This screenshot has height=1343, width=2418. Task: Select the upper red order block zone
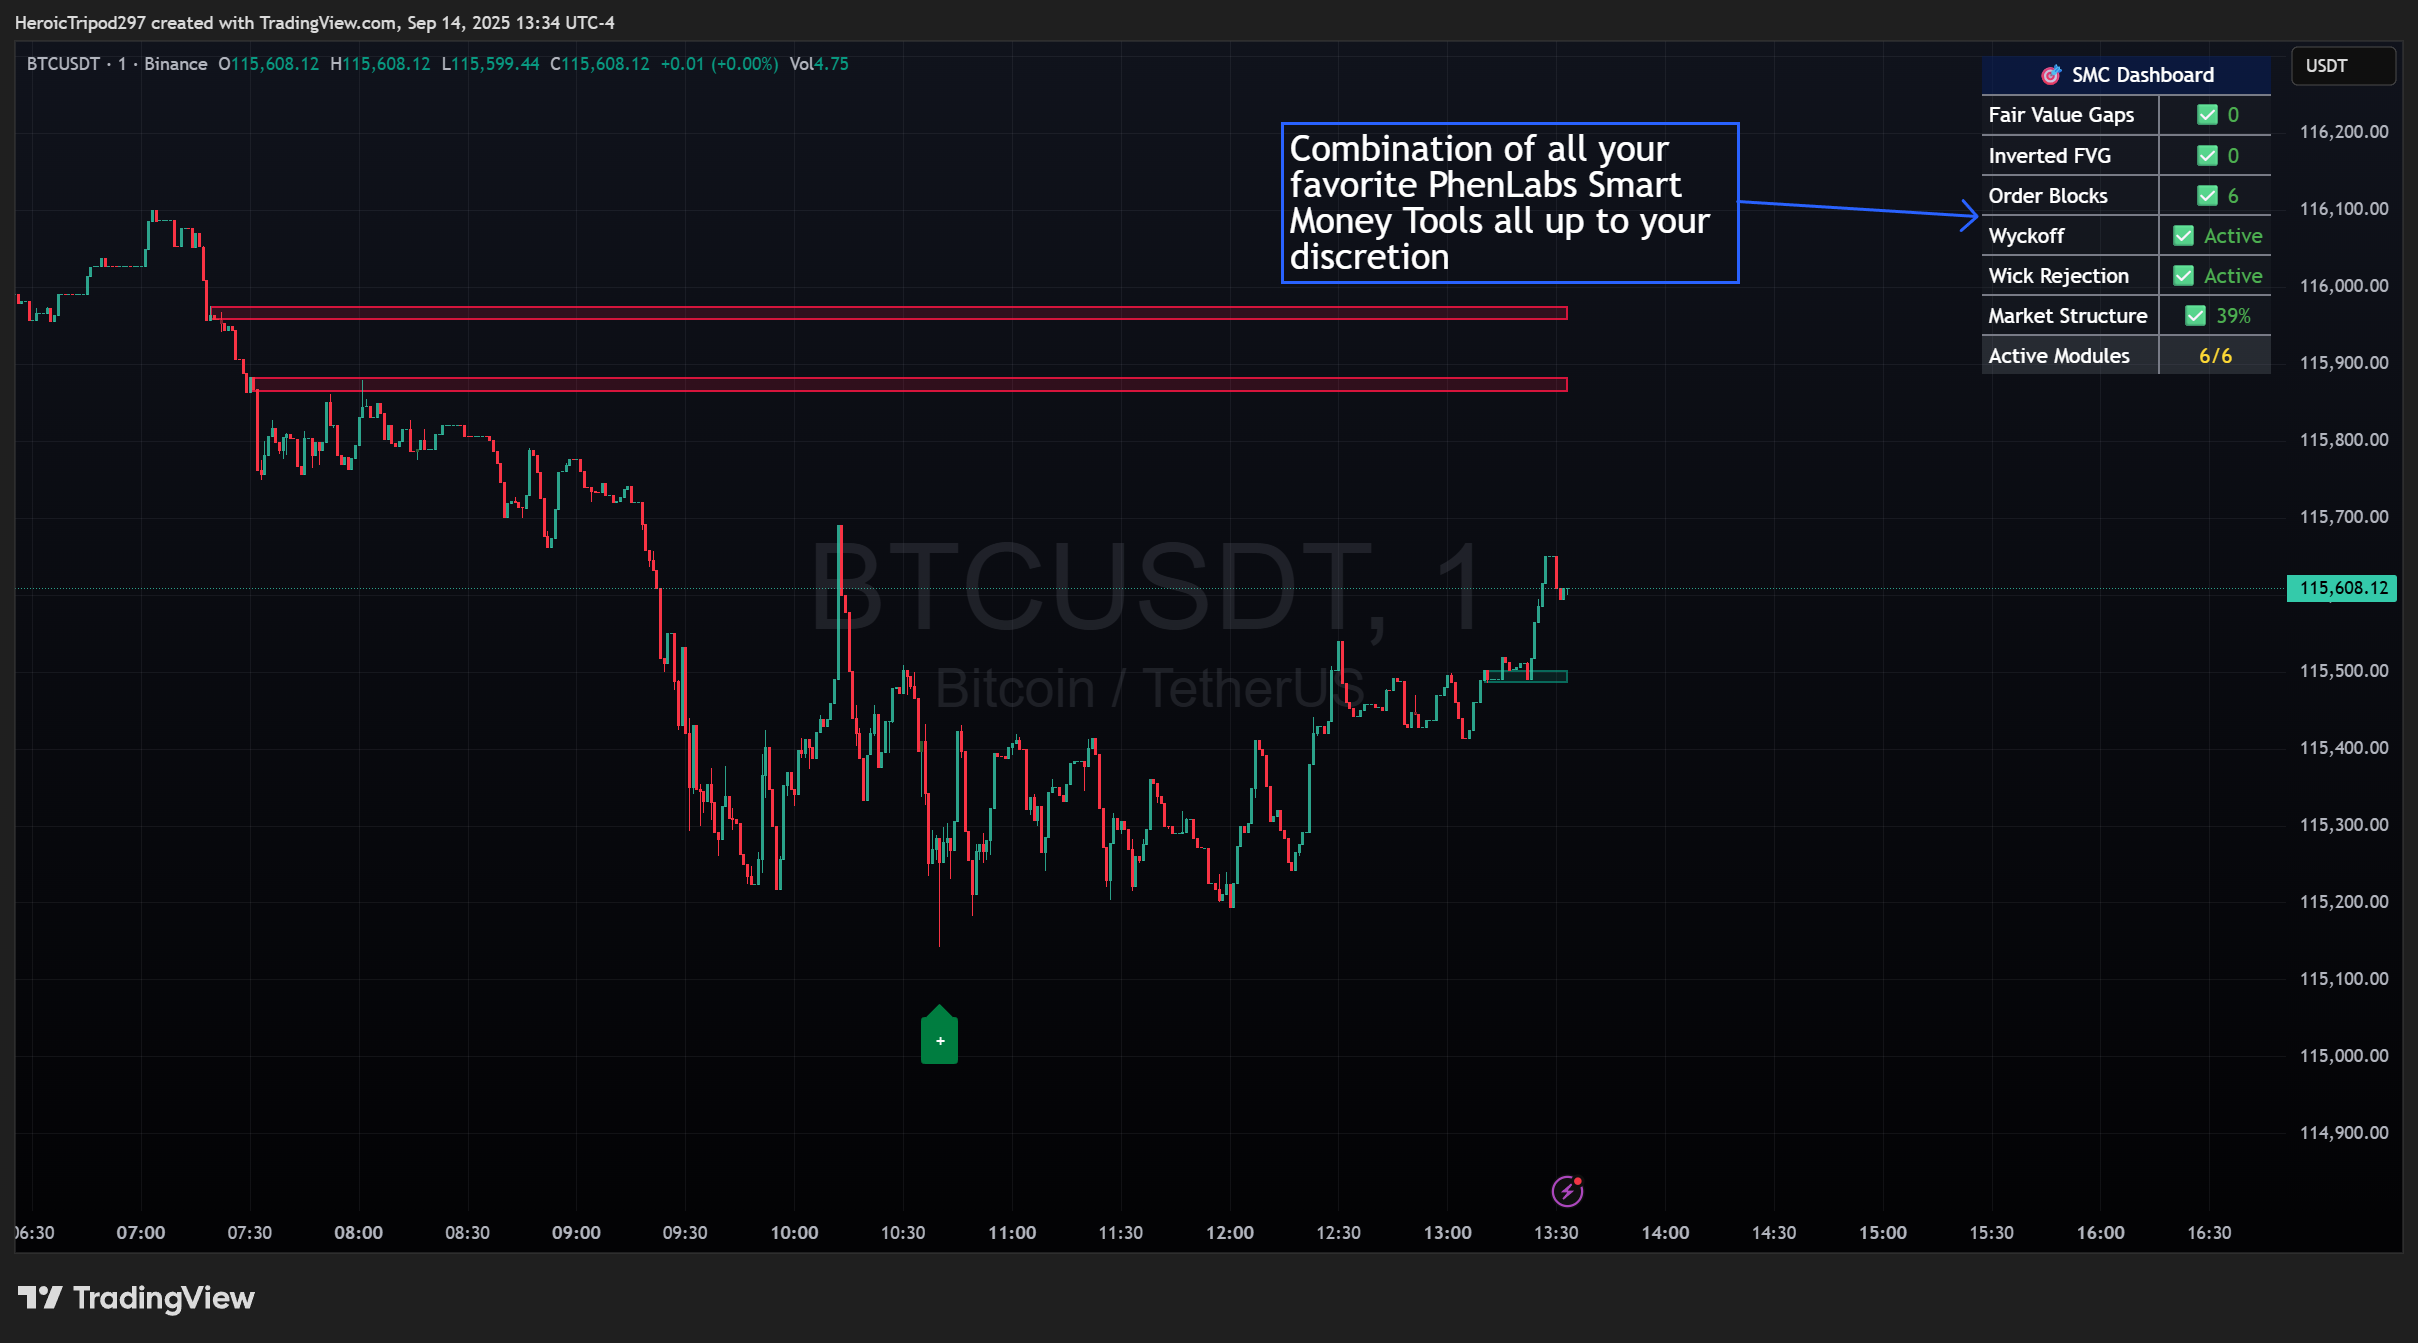point(889,313)
